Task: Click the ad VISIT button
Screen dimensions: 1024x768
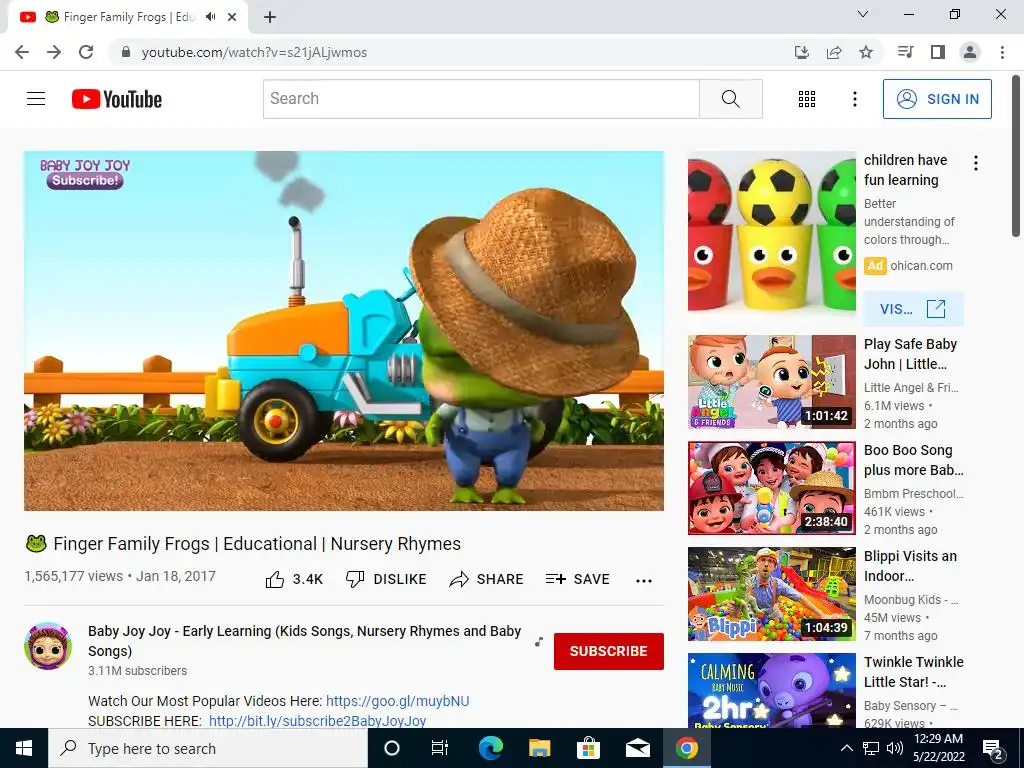Action: [913, 309]
